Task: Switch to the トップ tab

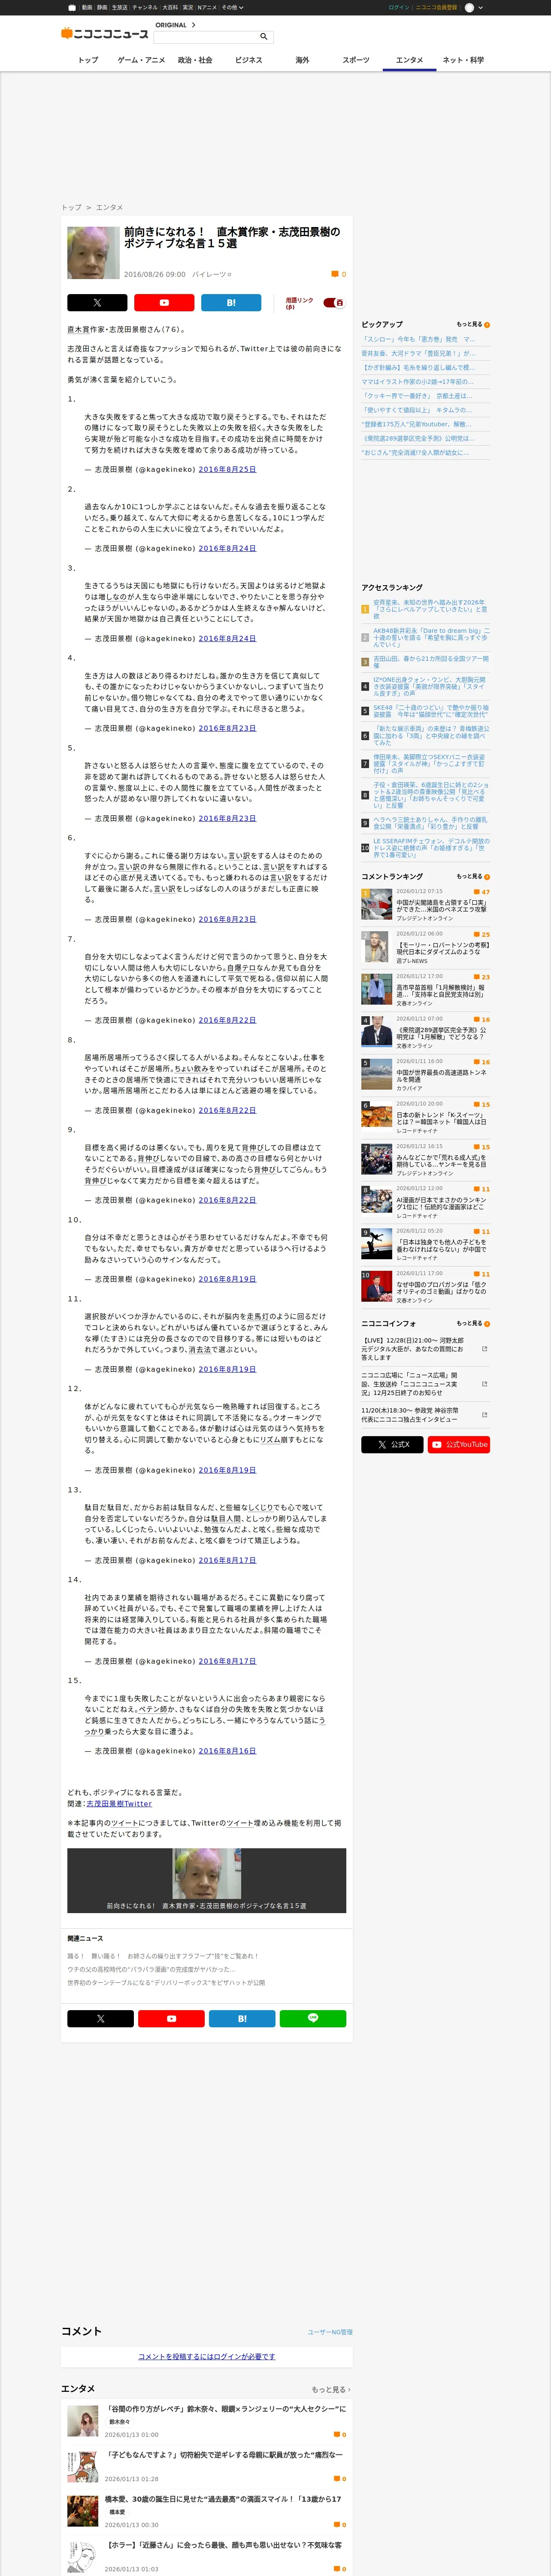Action: pyautogui.click(x=88, y=60)
